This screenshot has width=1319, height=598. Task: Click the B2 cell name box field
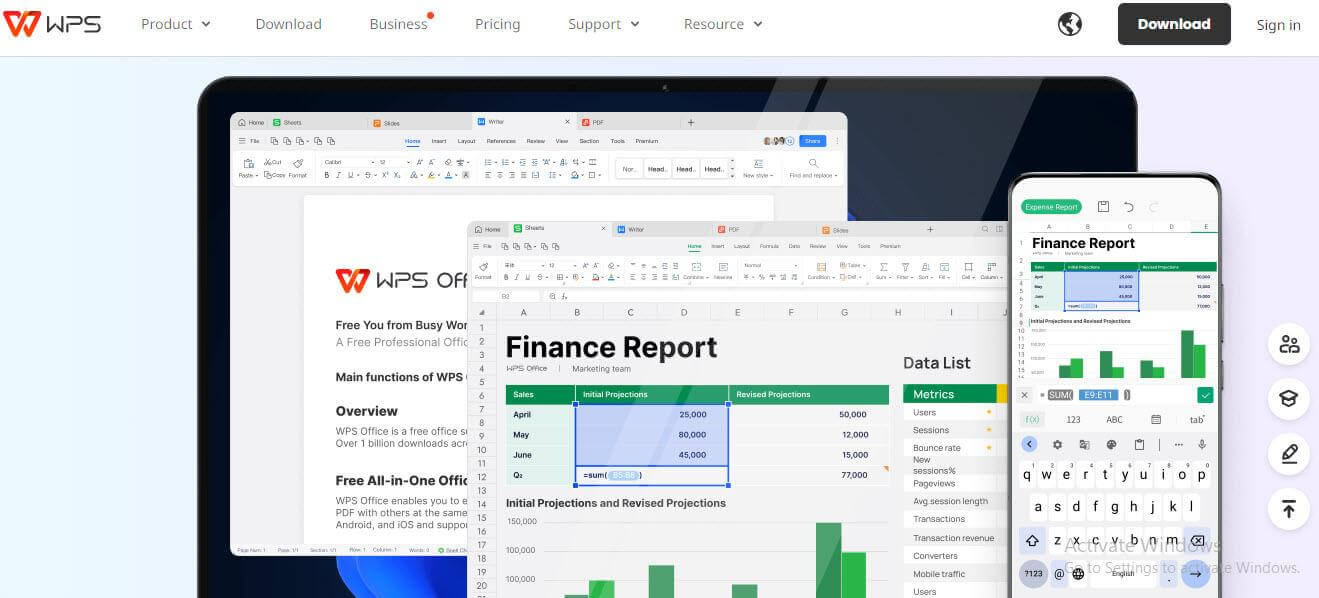(x=505, y=296)
